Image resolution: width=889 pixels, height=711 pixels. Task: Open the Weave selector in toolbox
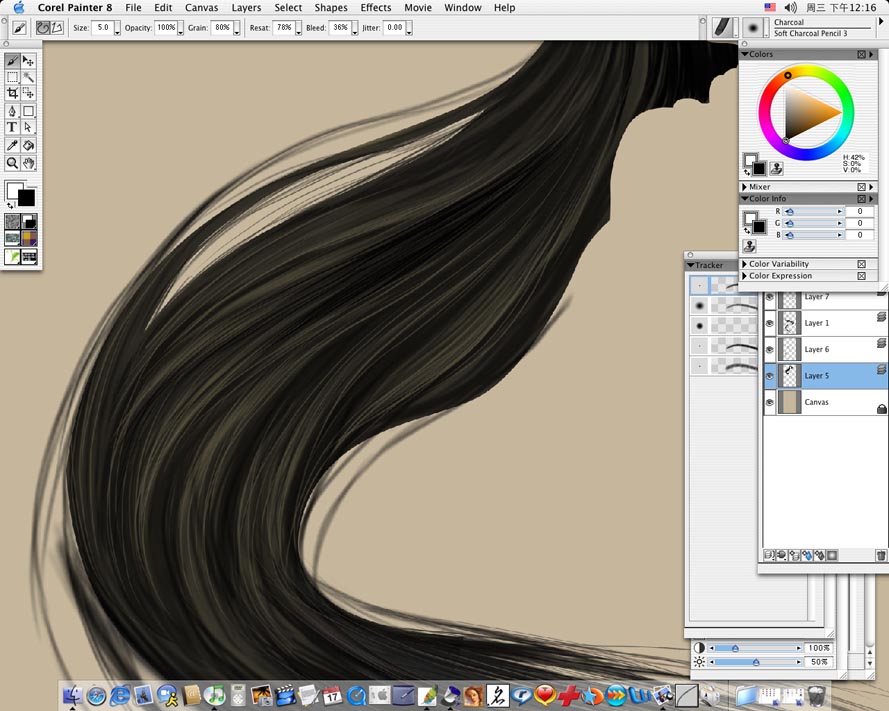(29, 238)
